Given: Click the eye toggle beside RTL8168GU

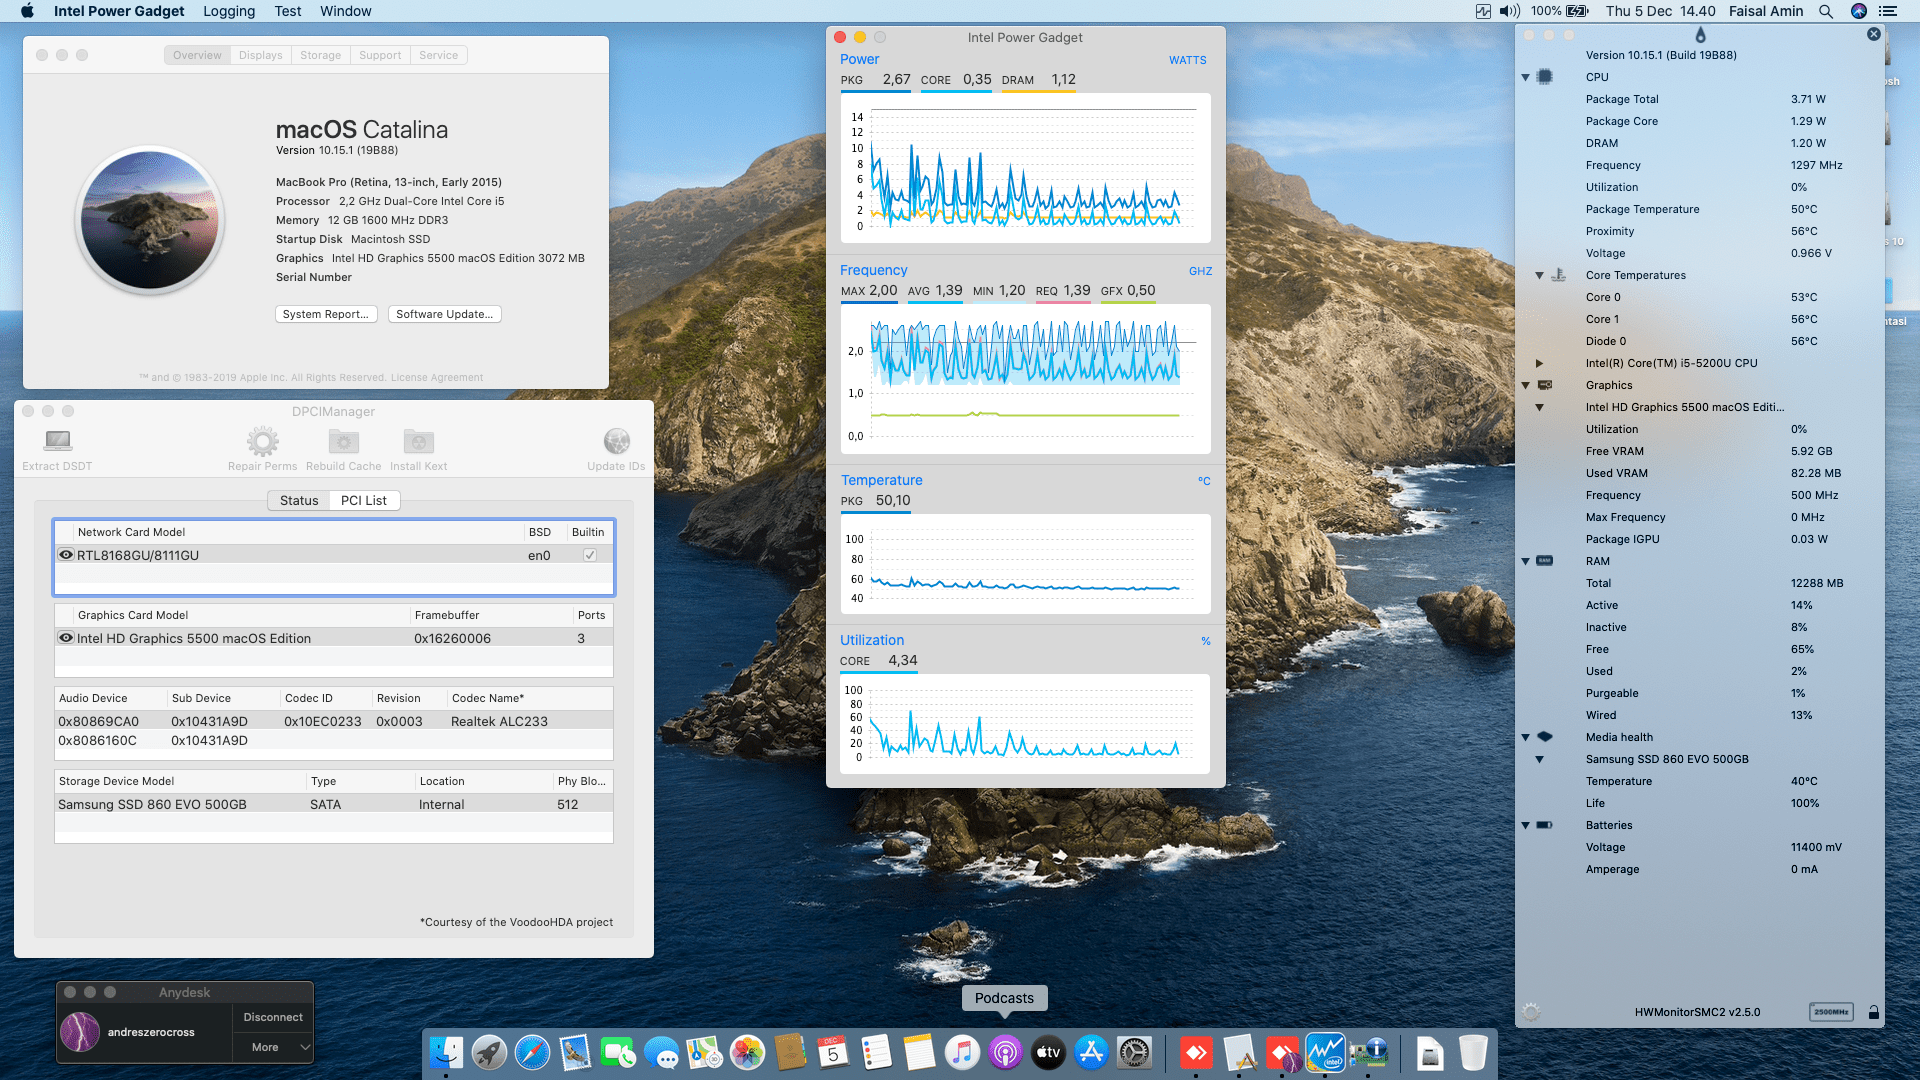Looking at the screenshot, I should coord(66,554).
